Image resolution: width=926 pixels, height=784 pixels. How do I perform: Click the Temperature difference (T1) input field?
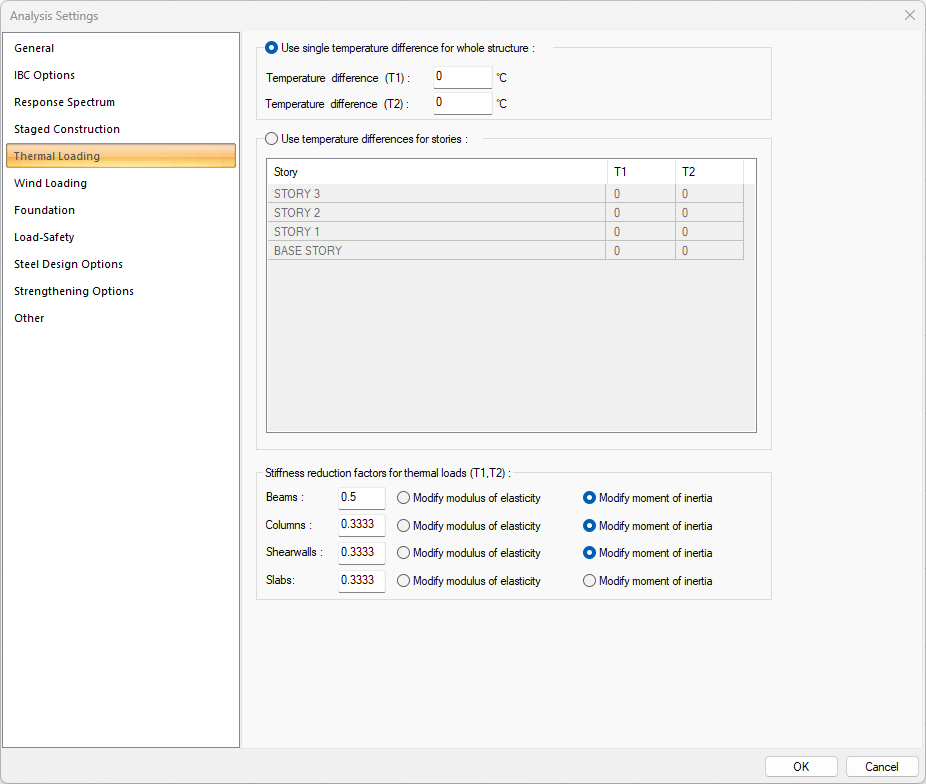[x=462, y=77]
